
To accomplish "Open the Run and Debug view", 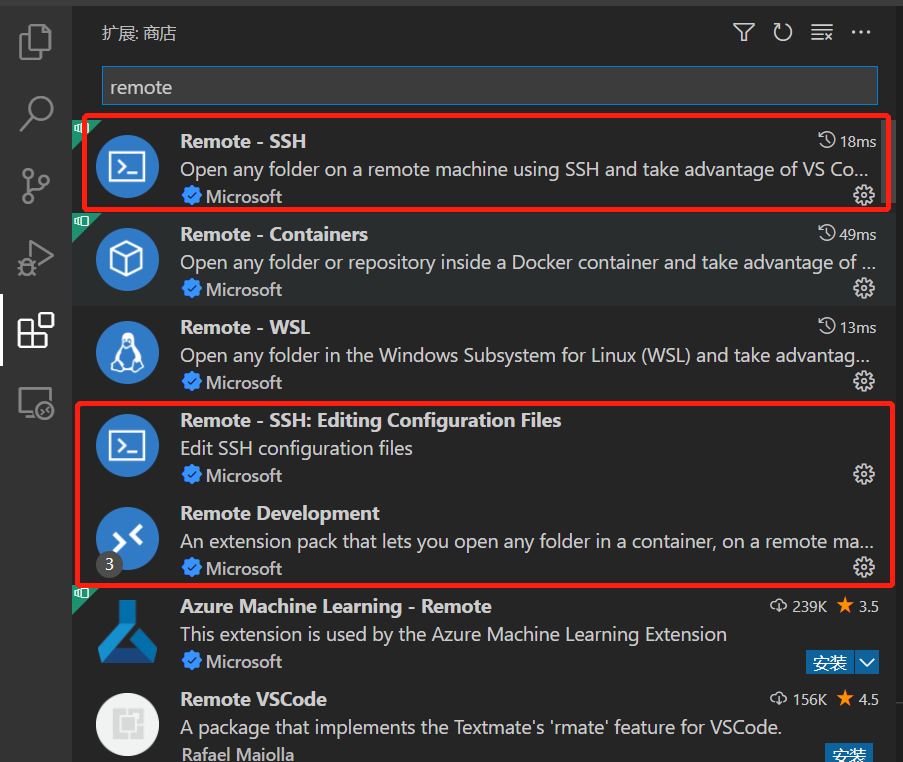I will tap(36, 258).
